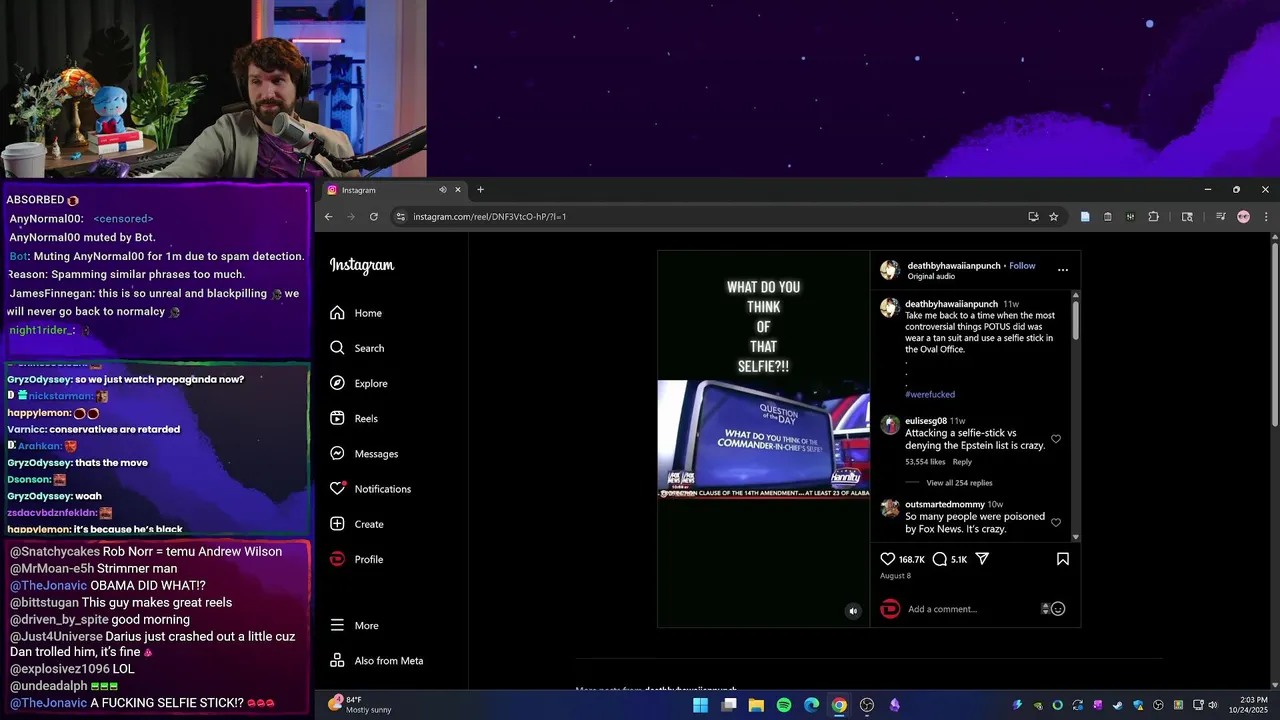1280x720 pixels.
Task: Select the Instagram browser tab
Action: (x=393, y=190)
